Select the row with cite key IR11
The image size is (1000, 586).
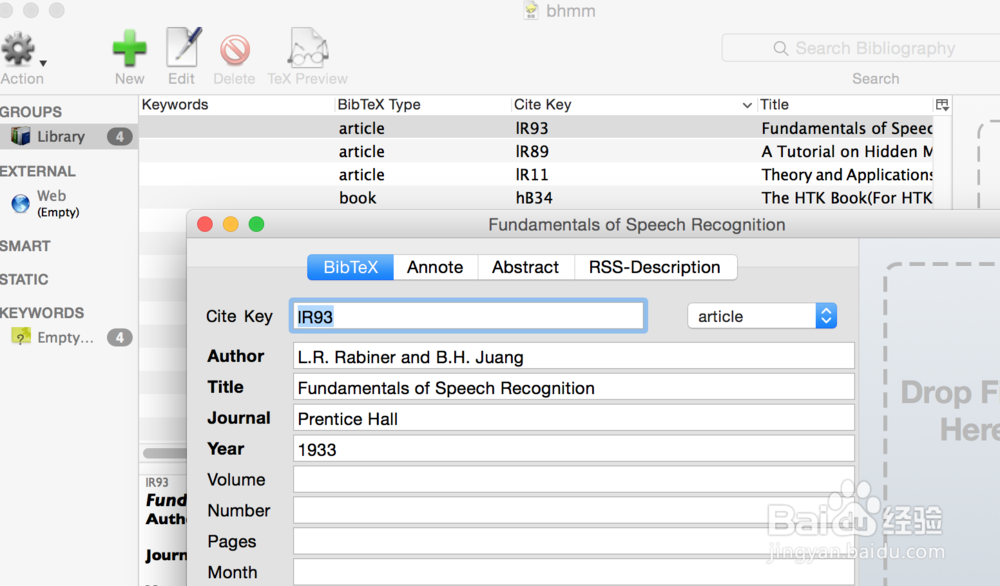pos(536,175)
